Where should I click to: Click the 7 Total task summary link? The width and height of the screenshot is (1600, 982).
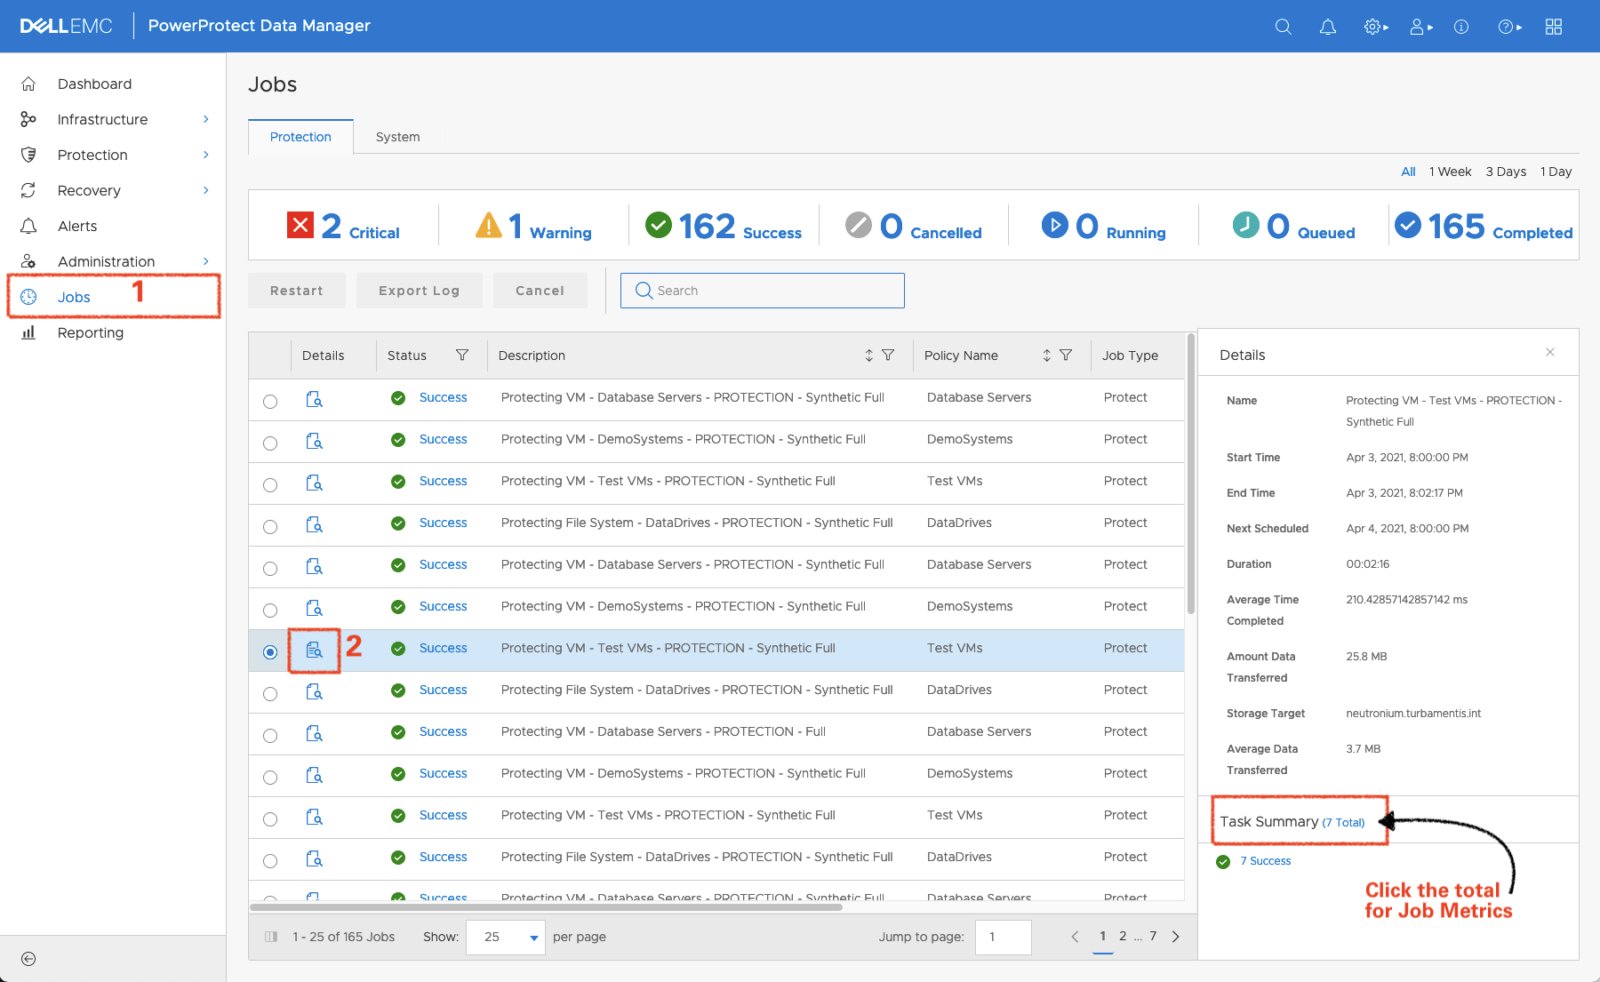[x=1343, y=822]
